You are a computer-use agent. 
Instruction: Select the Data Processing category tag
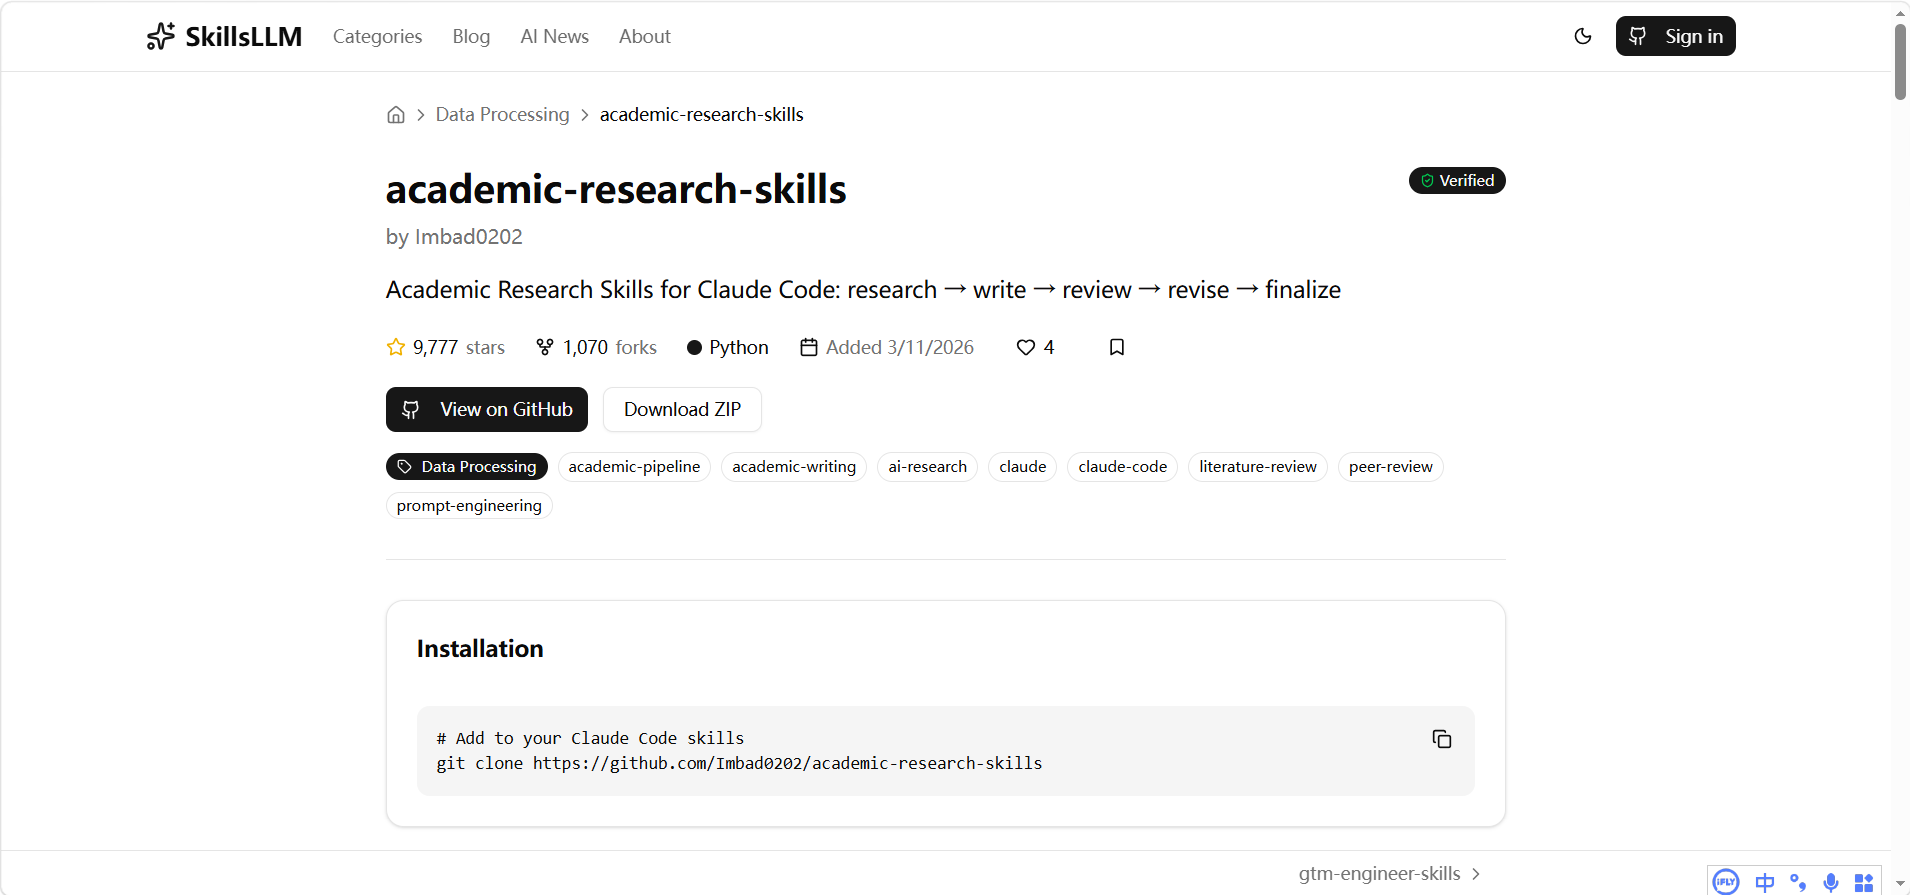(x=467, y=467)
